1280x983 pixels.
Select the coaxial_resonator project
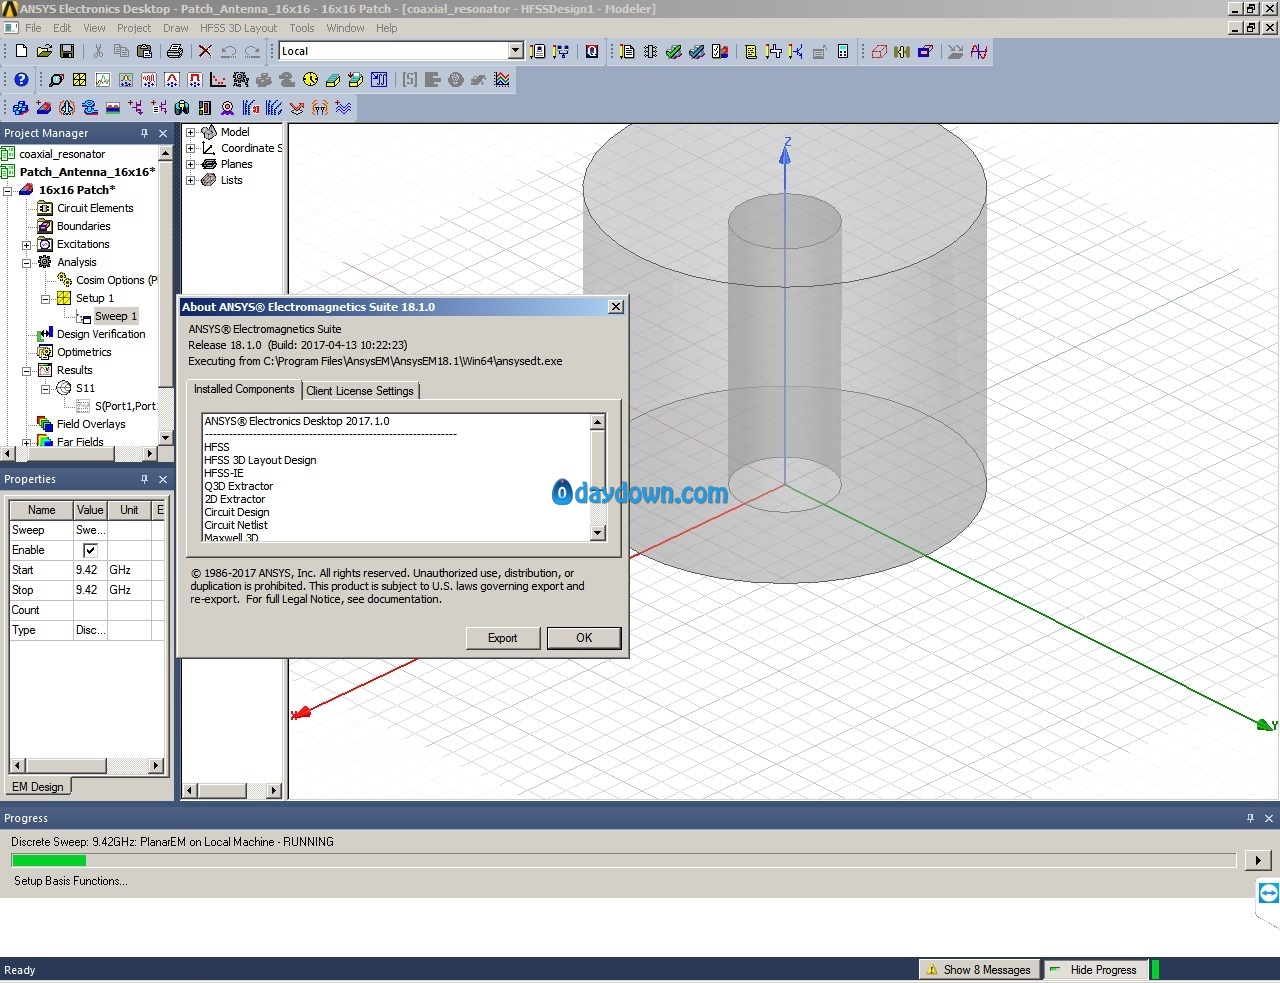[x=62, y=154]
